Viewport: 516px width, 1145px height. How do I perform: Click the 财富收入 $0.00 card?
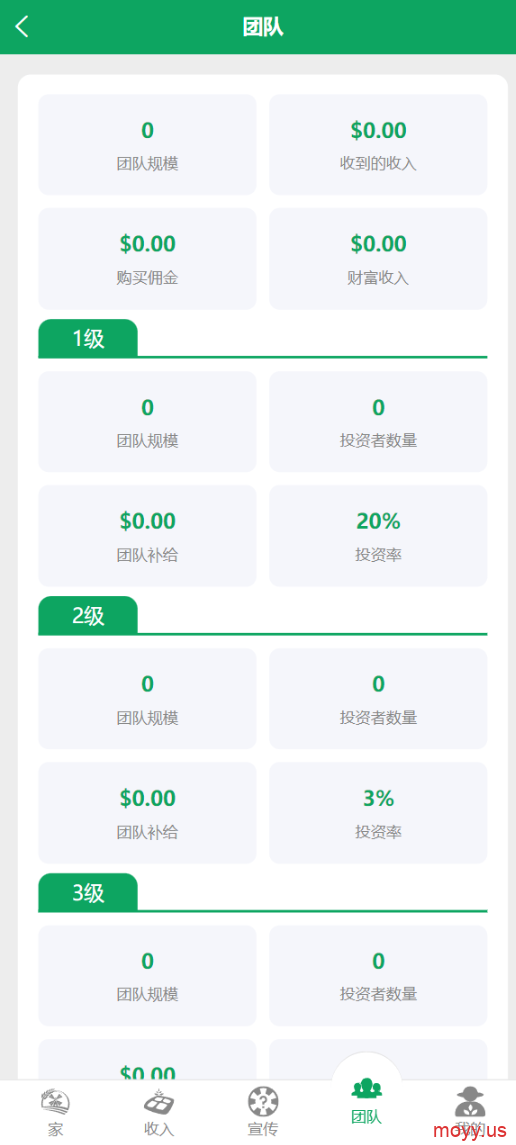pos(378,259)
